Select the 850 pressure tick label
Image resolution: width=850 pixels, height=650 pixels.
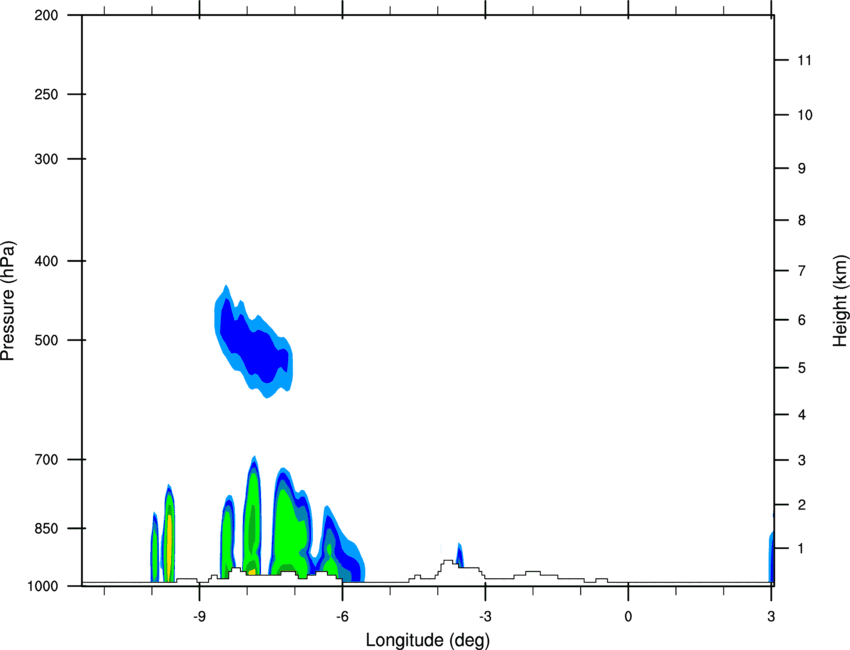(46, 528)
